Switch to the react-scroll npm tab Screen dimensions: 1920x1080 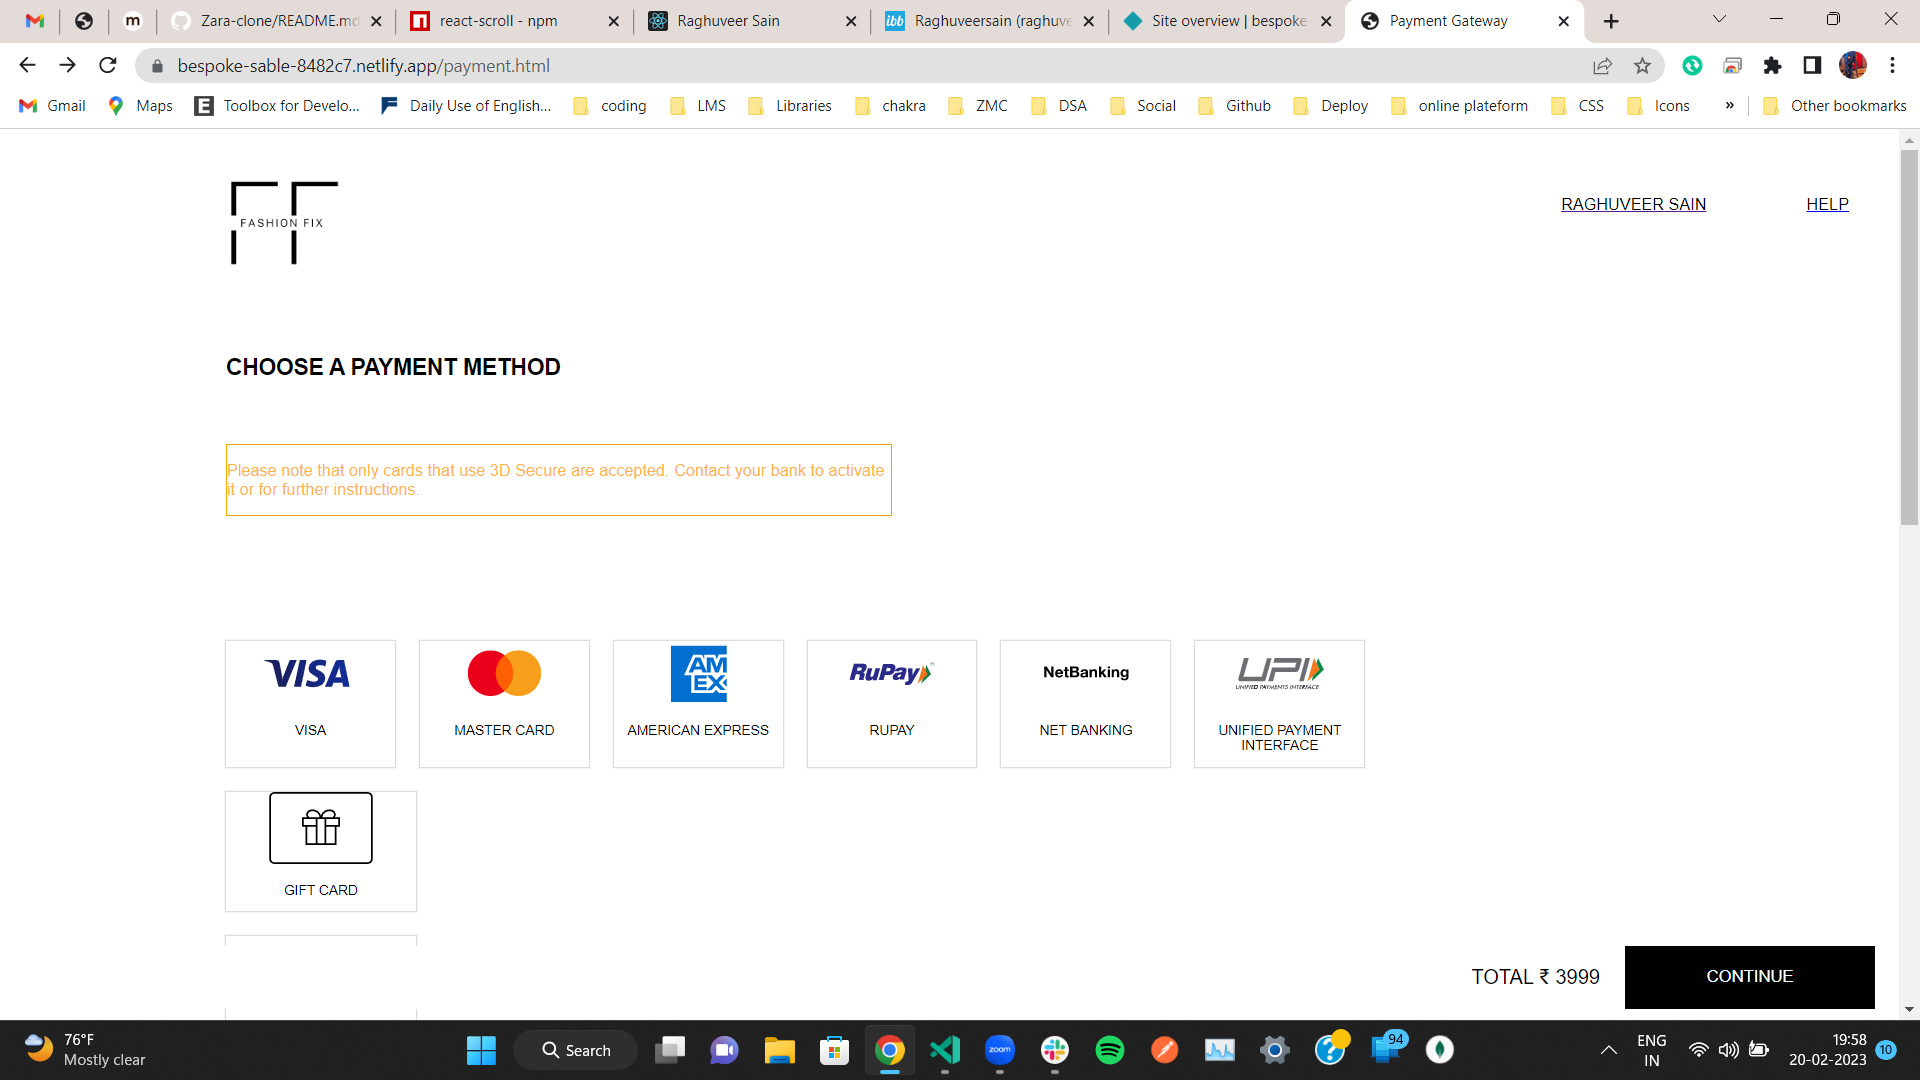(x=498, y=21)
